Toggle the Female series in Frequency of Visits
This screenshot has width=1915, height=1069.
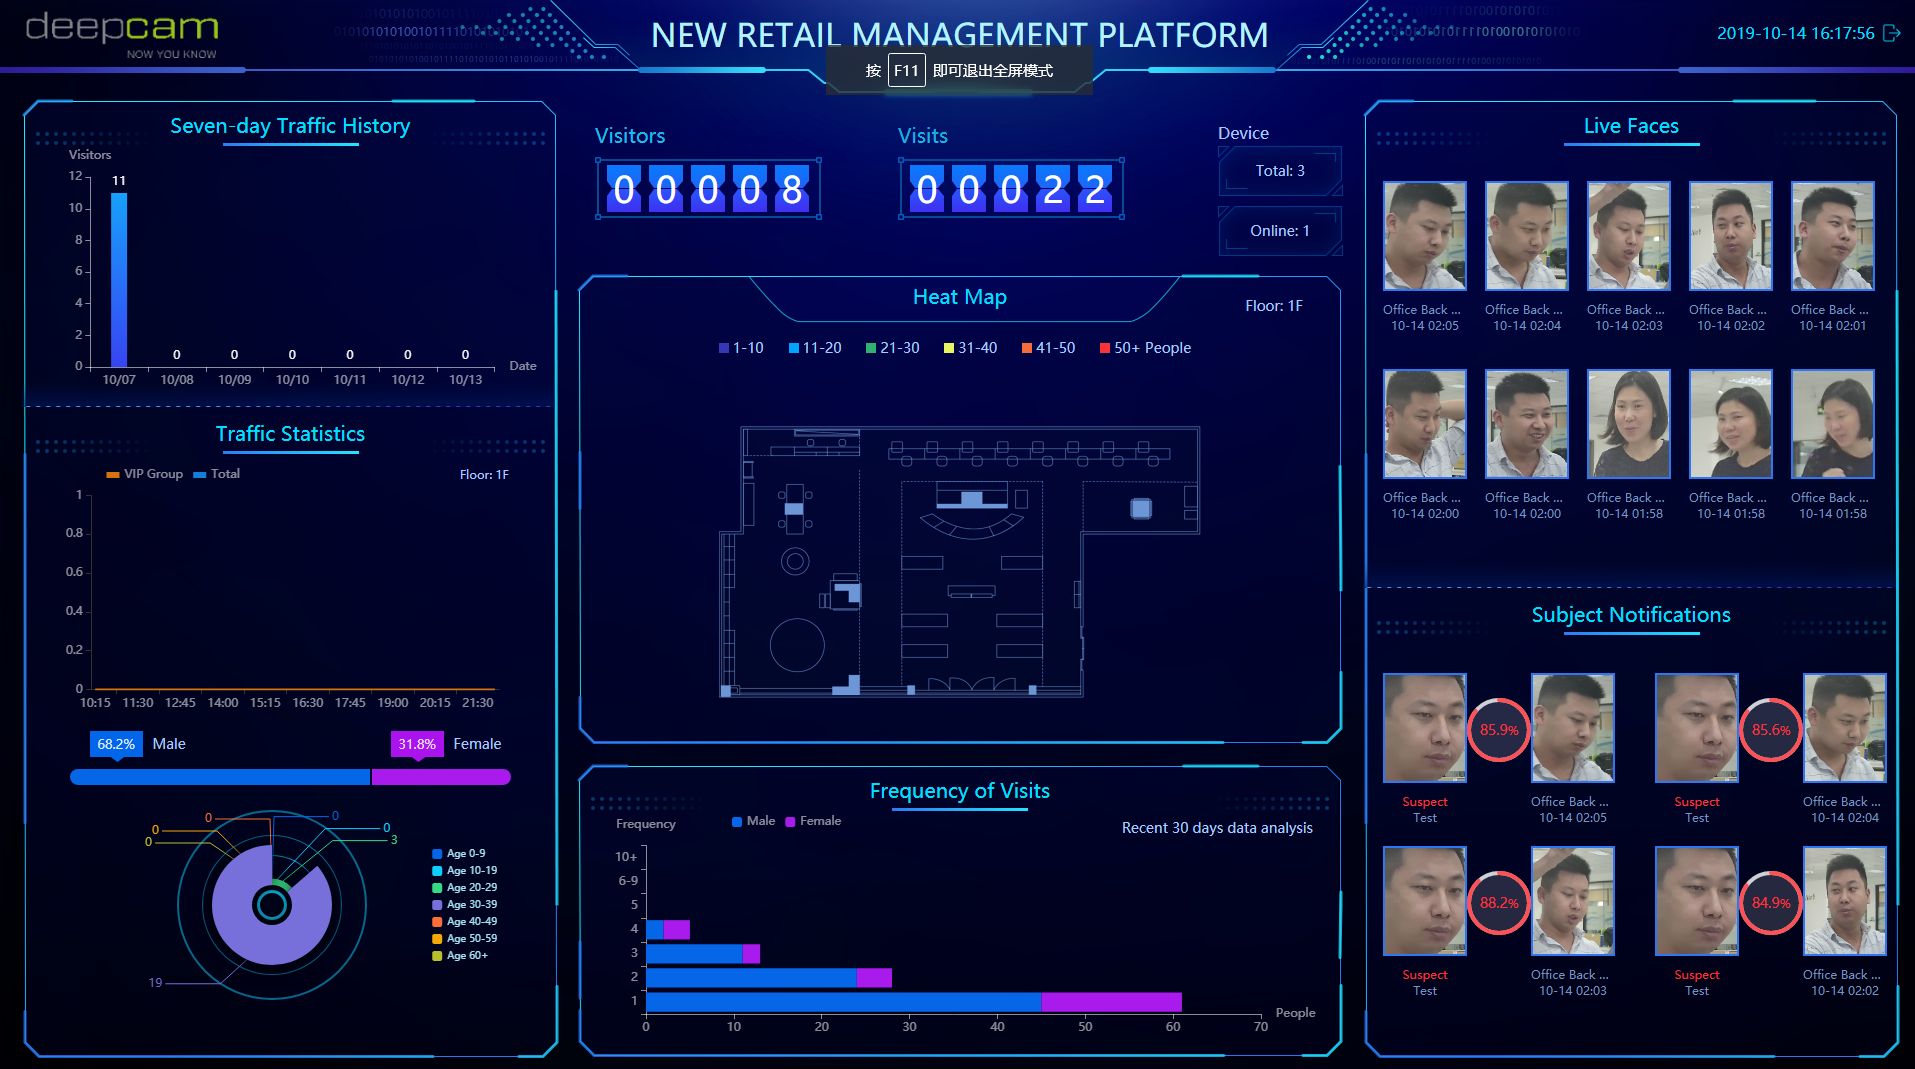[813, 821]
